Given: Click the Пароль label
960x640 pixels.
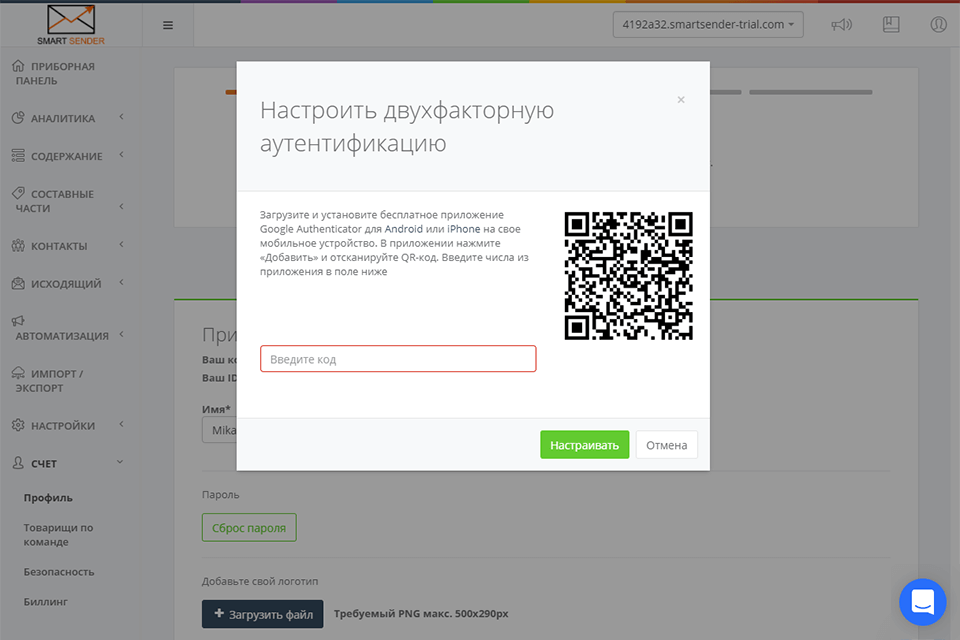Looking at the screenshot, I should point(220,495).
